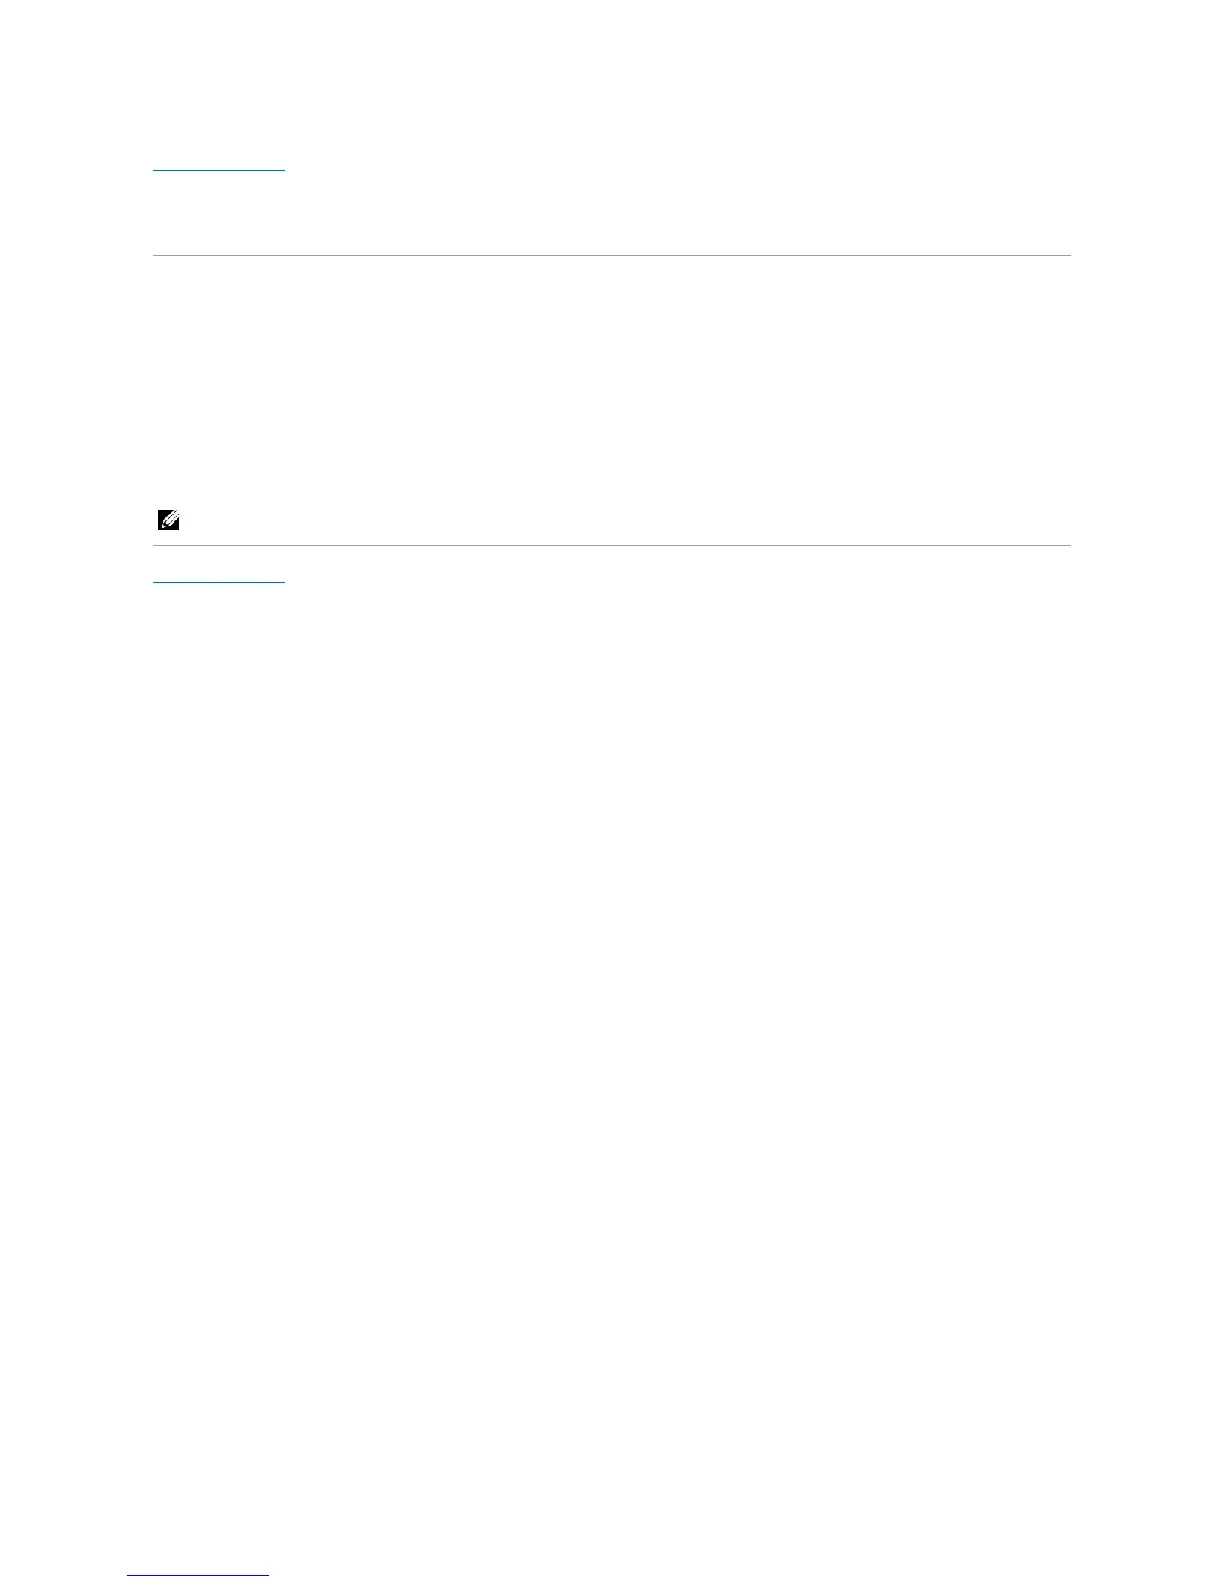The height and width of the screenshot is (1584, 1224).
Task: Open the blue underlined link at page top
Action: [x=219, y=171]
